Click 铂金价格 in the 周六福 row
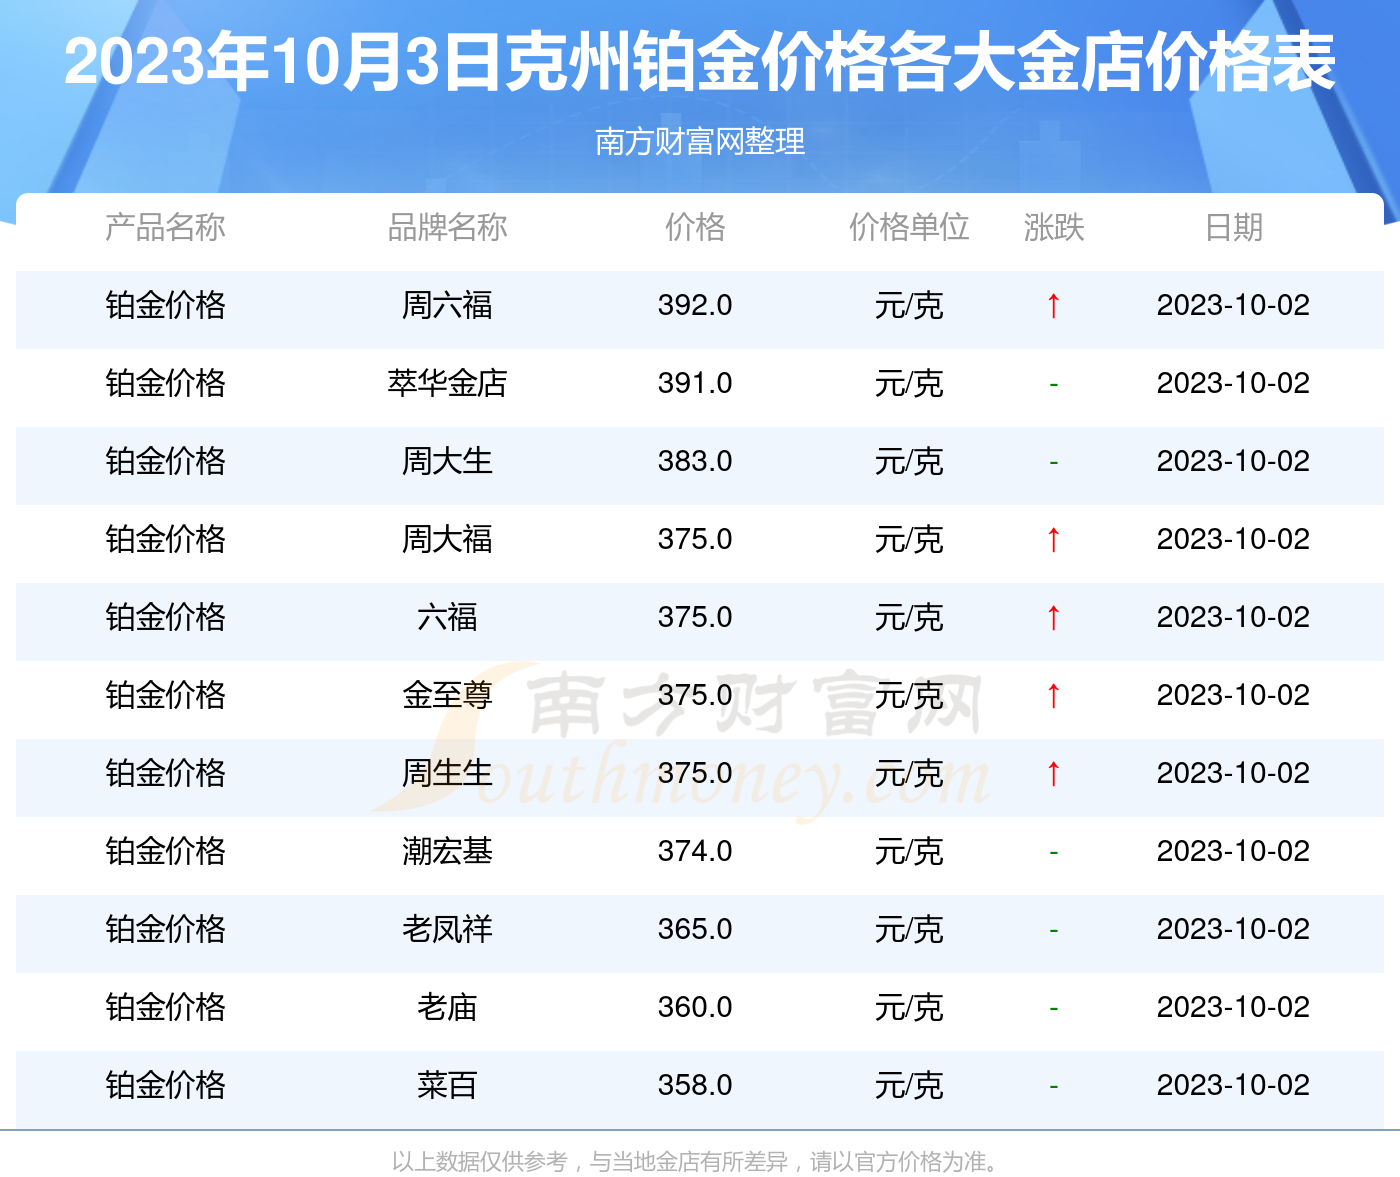The image size is (1400, 1177). 165,306
